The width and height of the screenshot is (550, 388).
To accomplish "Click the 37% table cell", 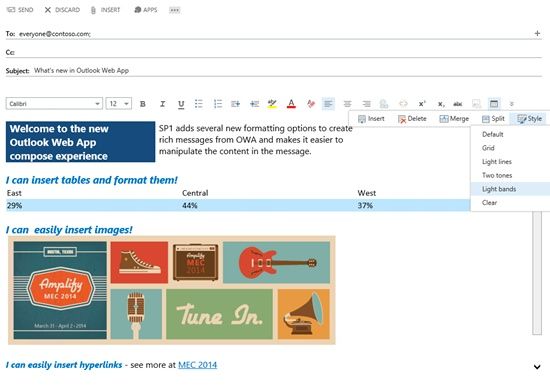I will (x=413, y=205).
